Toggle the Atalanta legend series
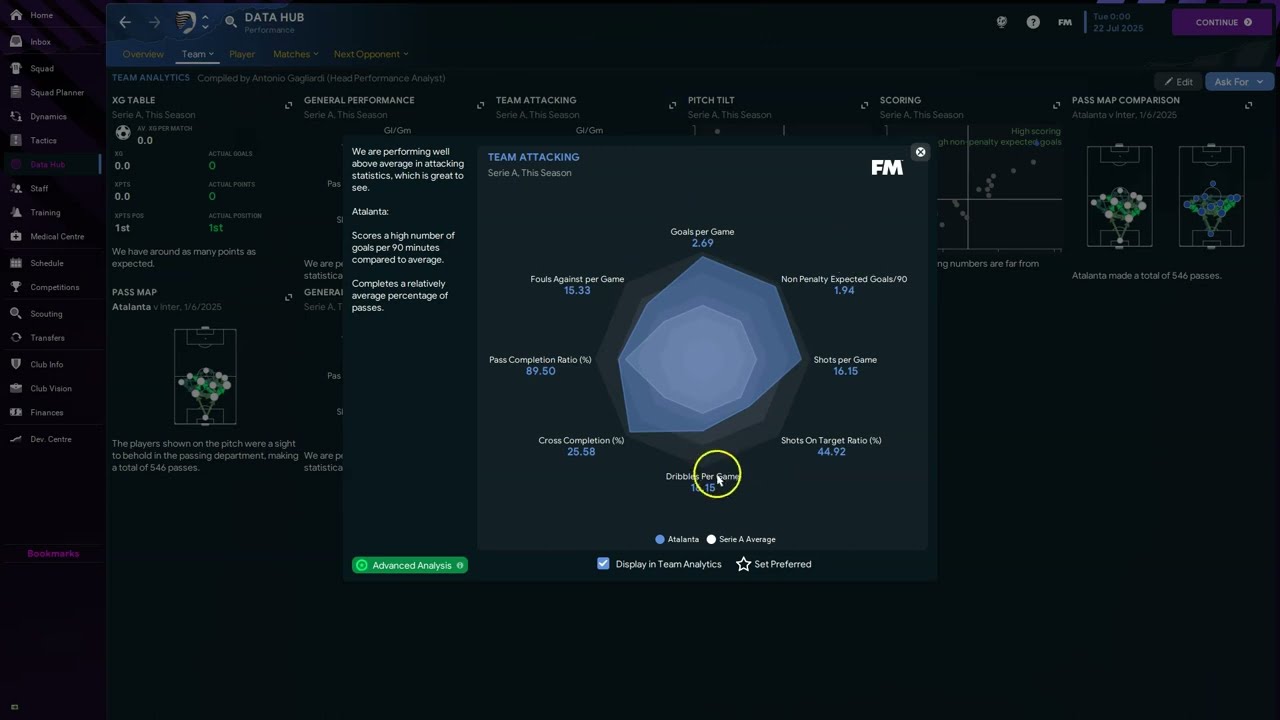The width and height of the screenshot is (1280, 720). point(677,539)
